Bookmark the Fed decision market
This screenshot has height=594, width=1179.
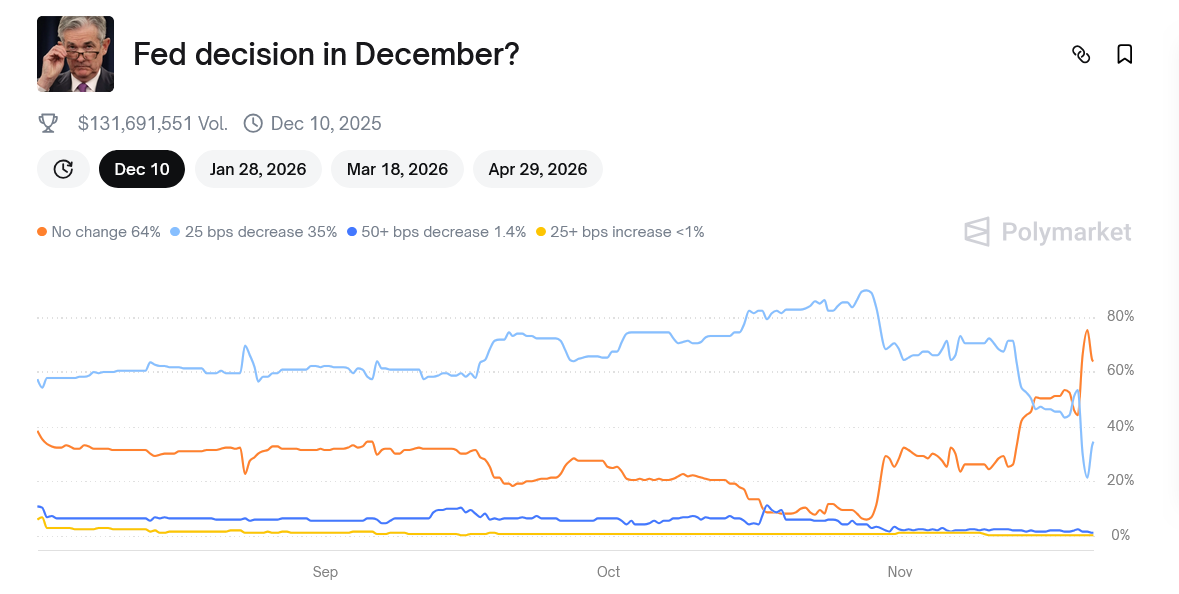click(x=1125, y=54)
